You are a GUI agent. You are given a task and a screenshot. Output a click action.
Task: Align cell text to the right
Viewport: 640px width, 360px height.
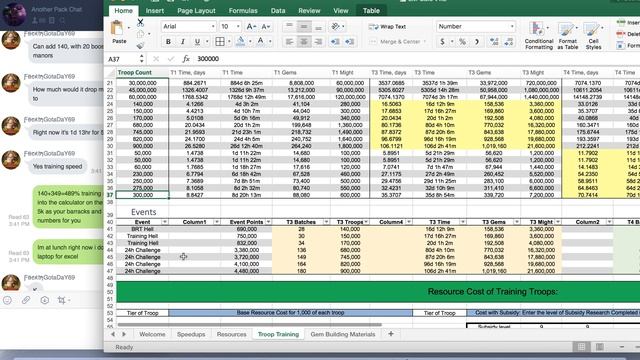318,41
